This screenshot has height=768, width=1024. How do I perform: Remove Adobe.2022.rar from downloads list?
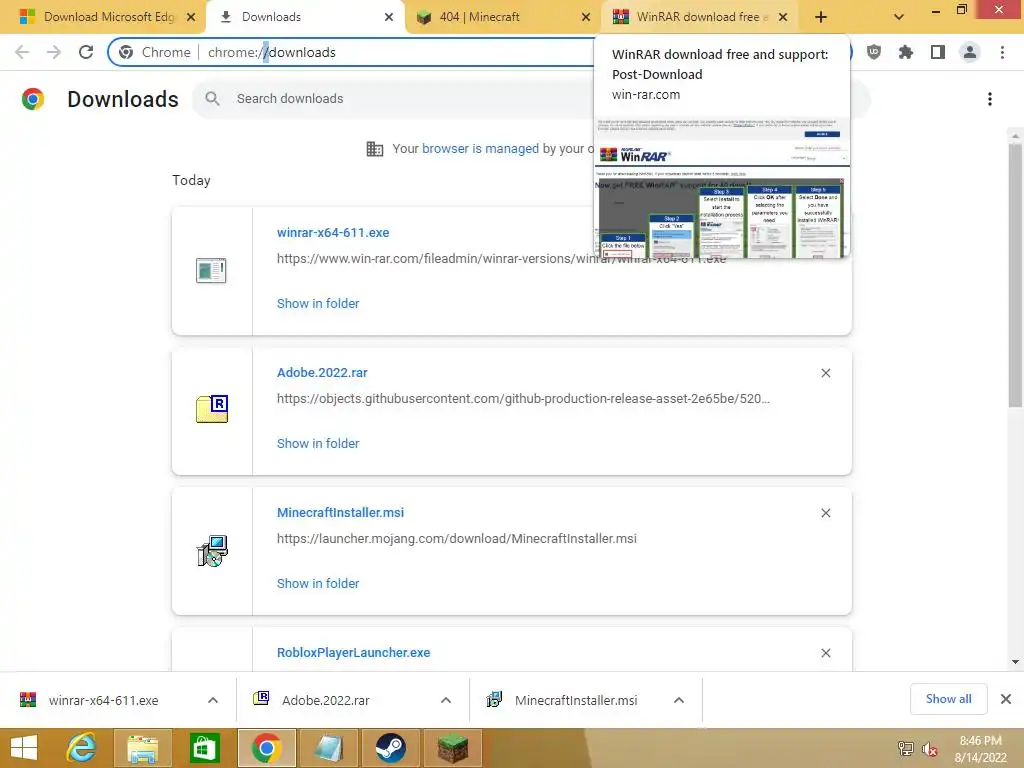pos(825,373)
